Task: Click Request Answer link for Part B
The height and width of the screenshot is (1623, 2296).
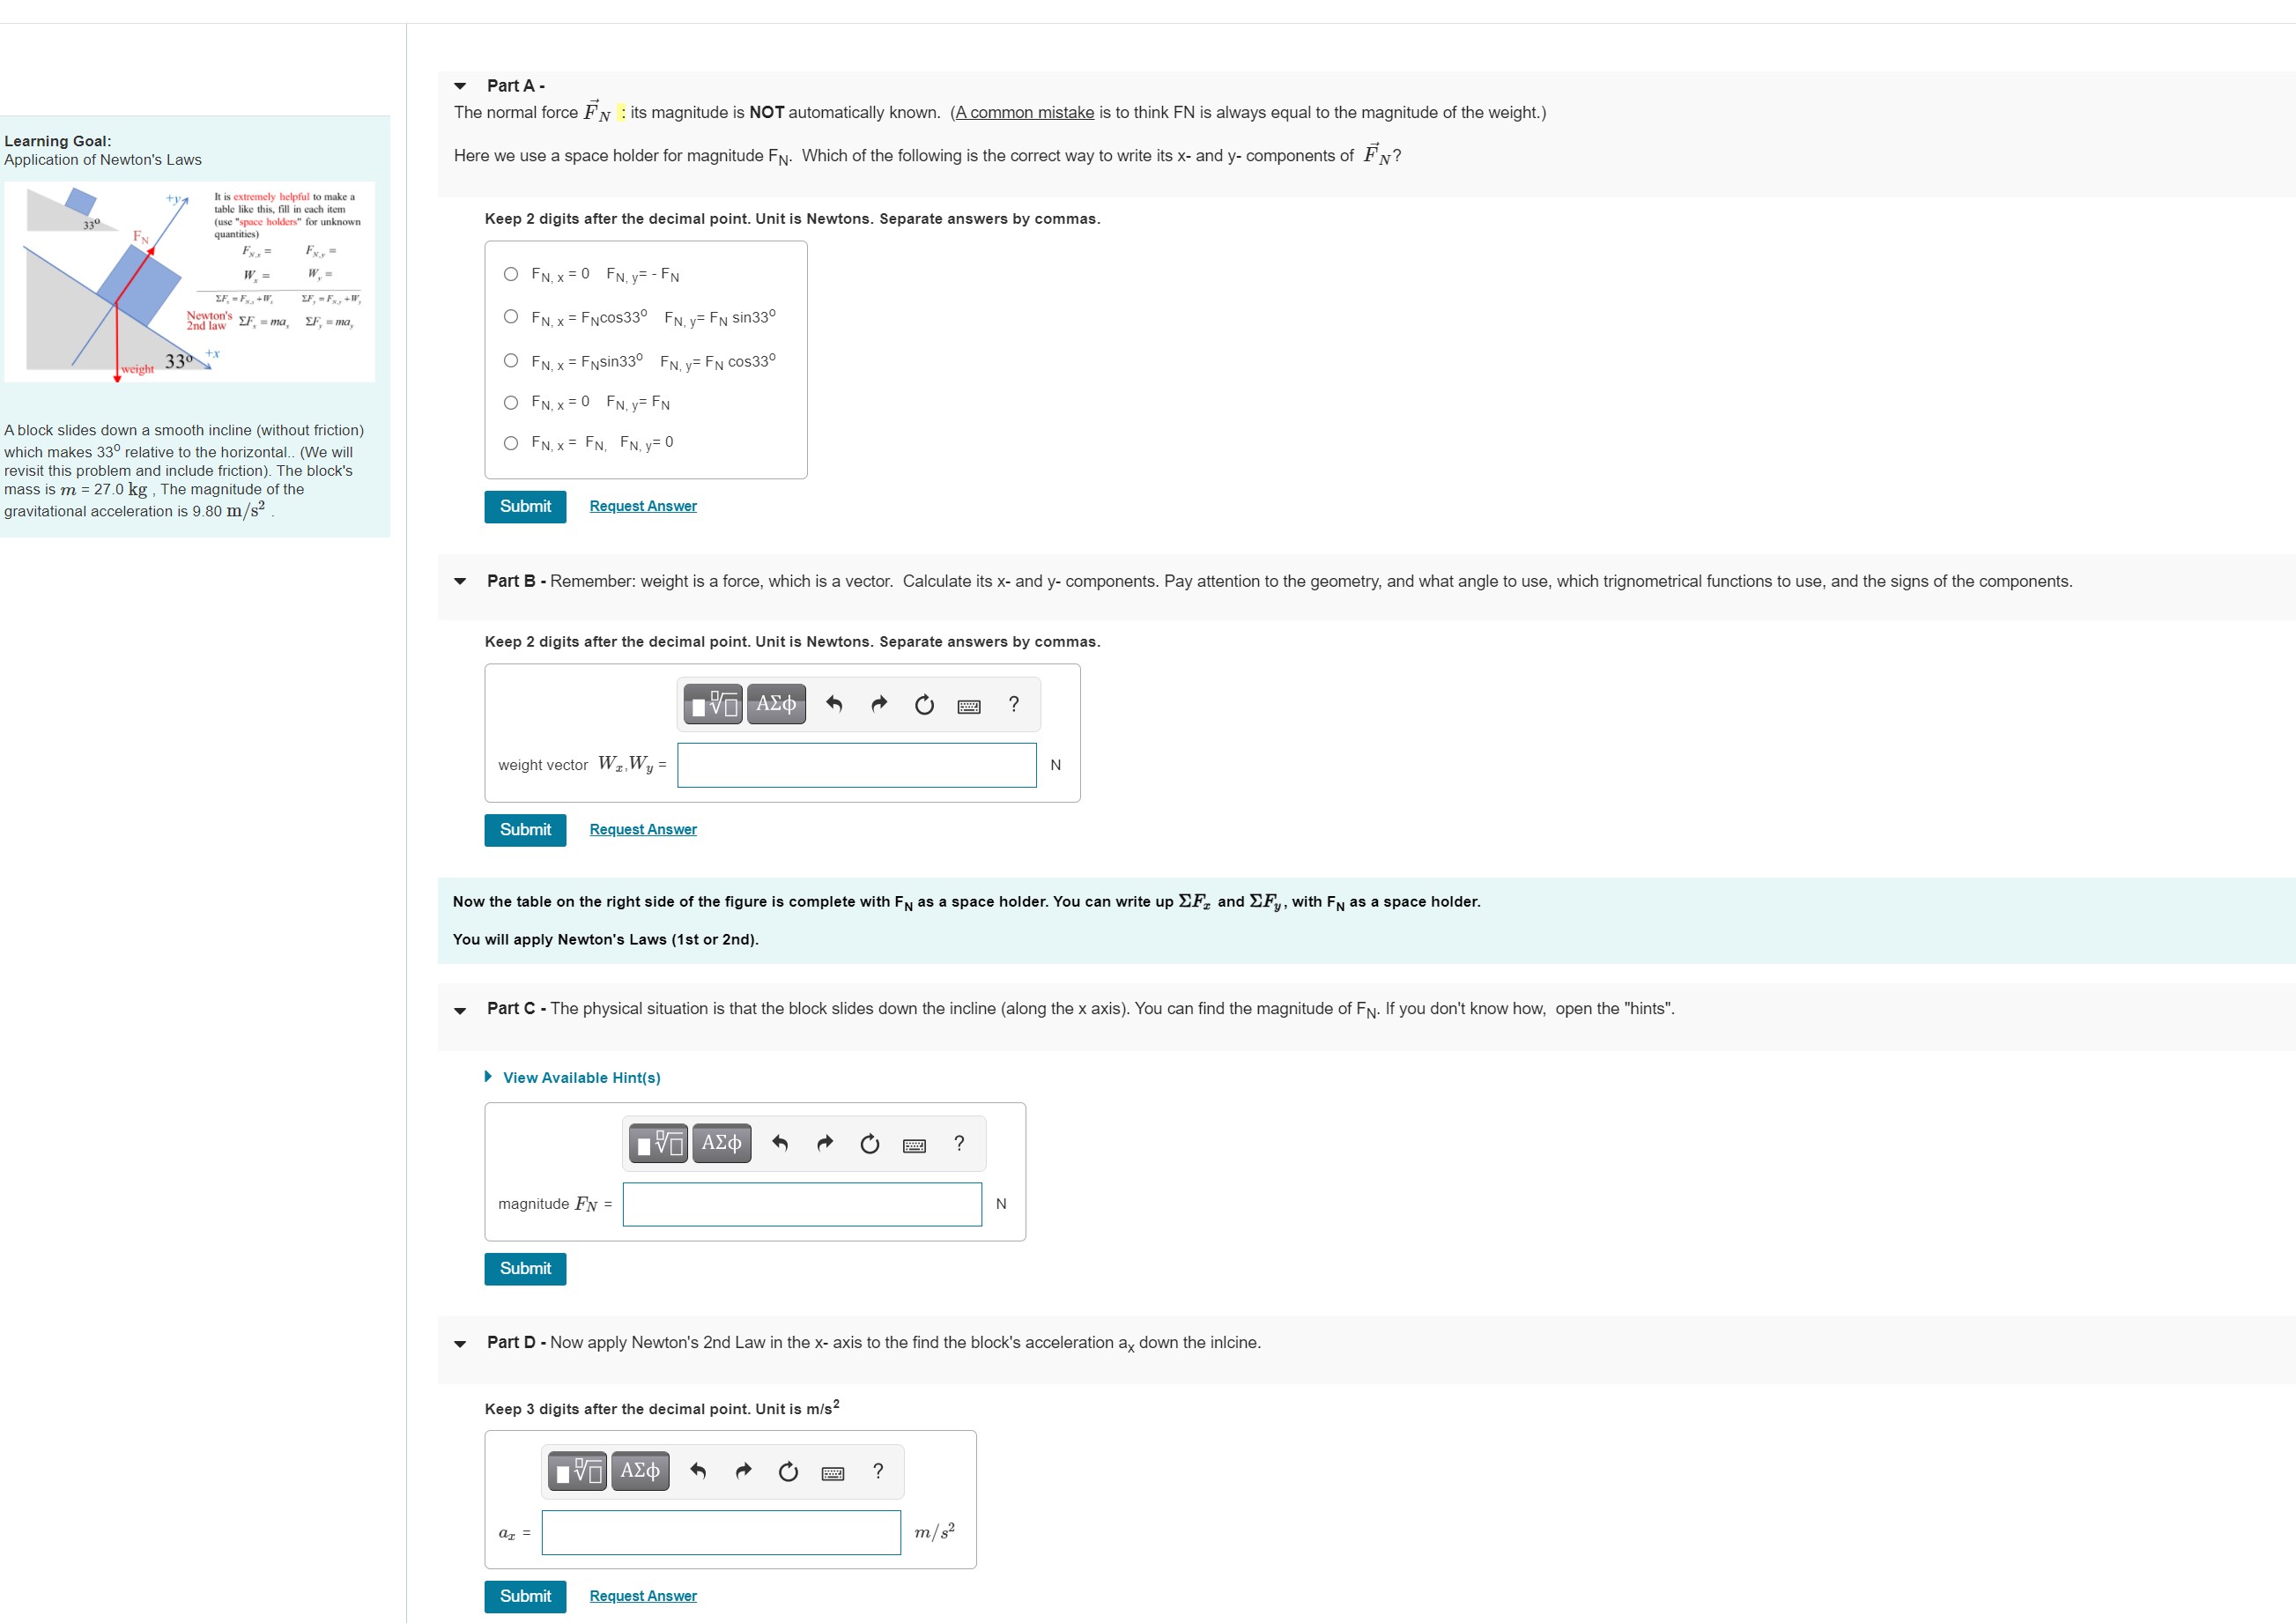Action: point(643,829)
